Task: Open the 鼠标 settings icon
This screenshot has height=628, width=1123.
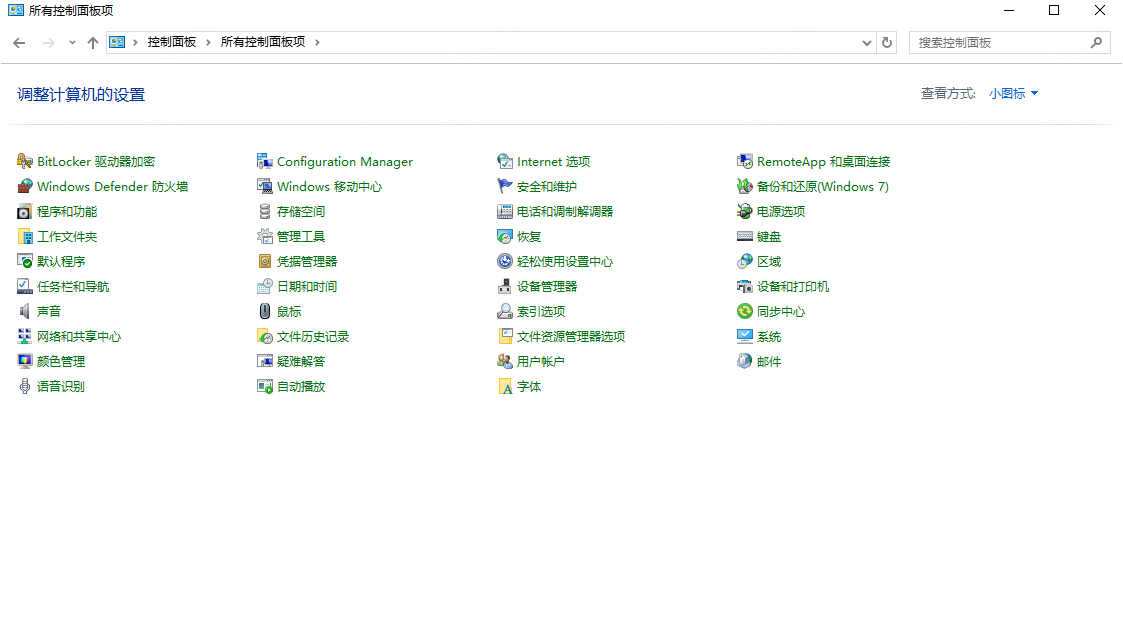Action: point(265,311)
